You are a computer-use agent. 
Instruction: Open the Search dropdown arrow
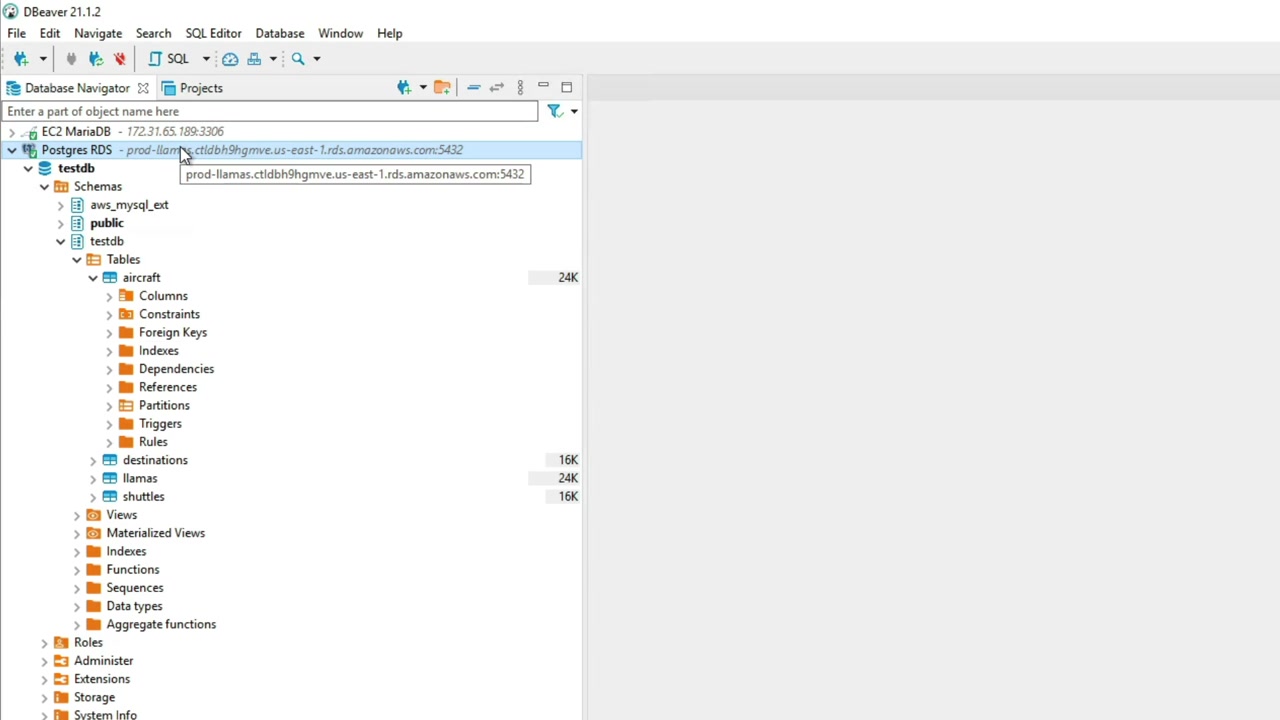point(317,59)
